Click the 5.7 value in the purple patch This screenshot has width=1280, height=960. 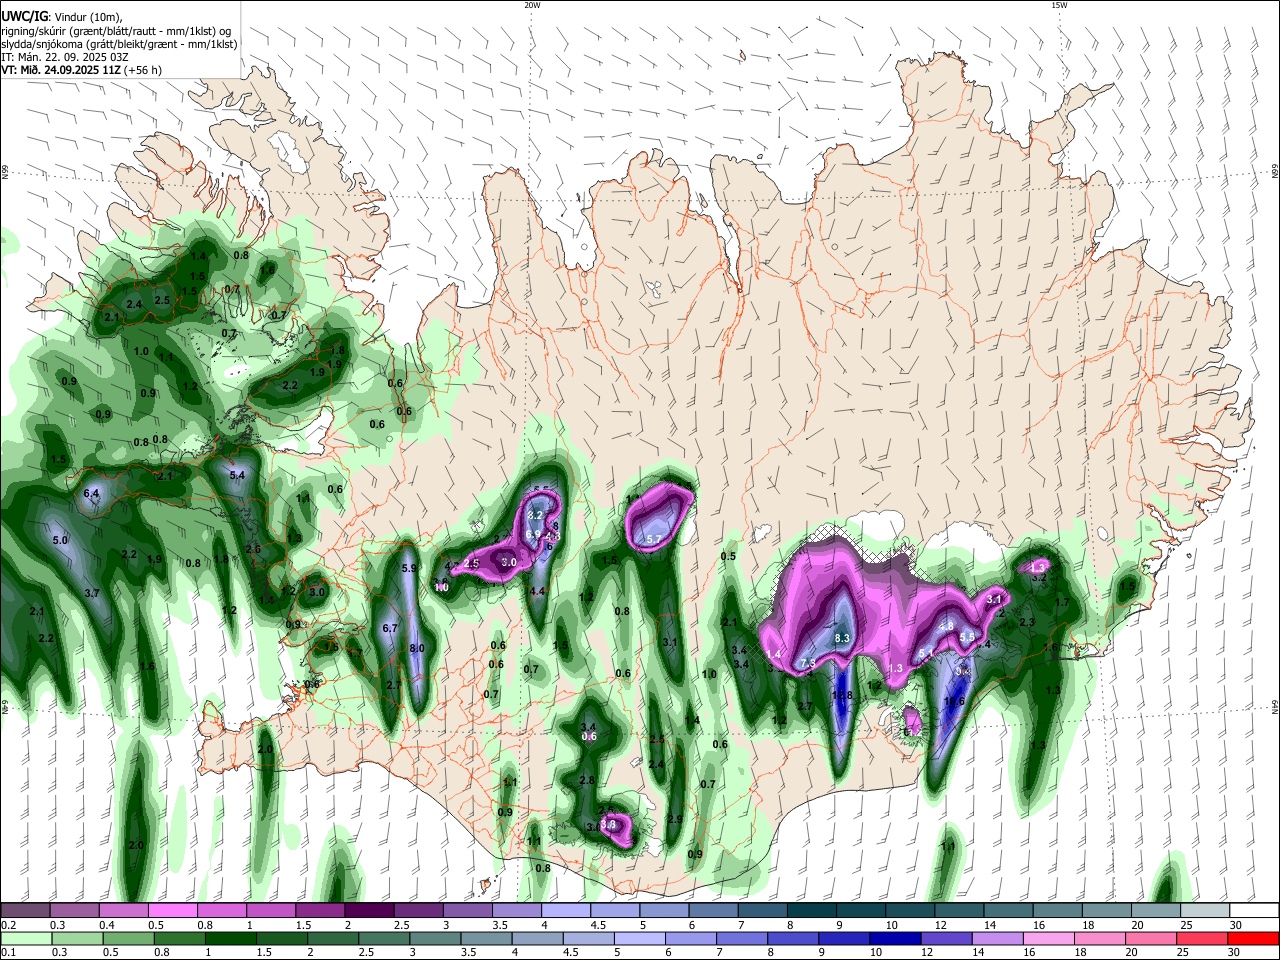pyautogui.click(x=654, y=539)
